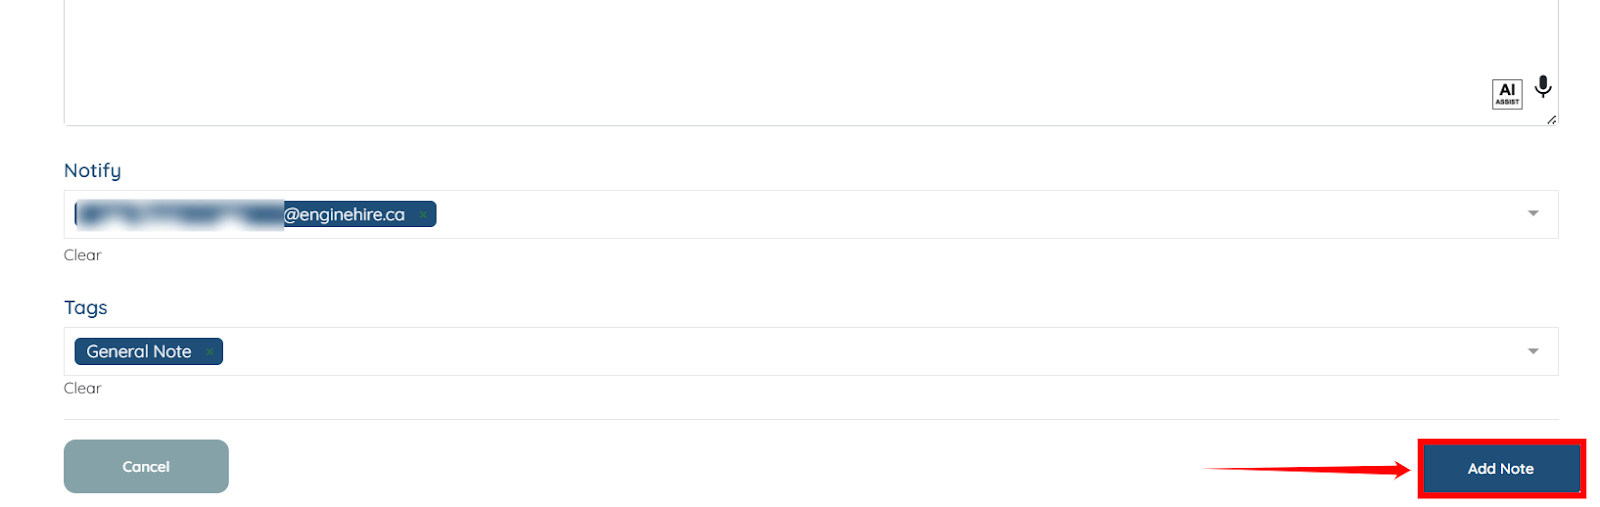
Task: Remove the General Note tag
Action: click(x=210, y=352)
